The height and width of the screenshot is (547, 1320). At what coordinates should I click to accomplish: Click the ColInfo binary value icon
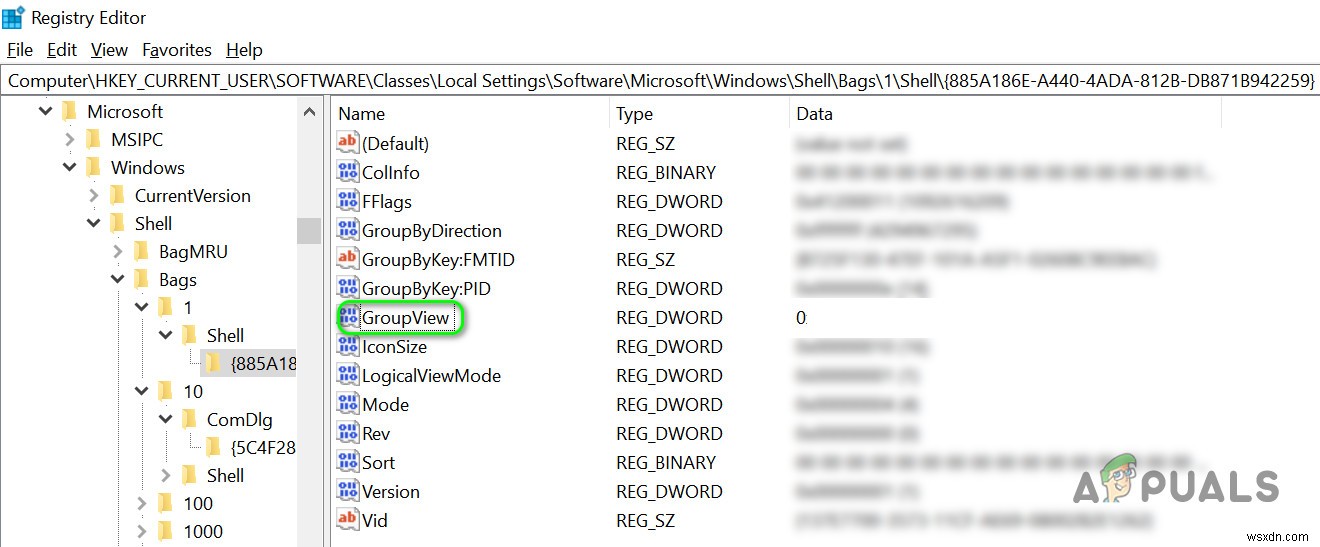(348, 172)
